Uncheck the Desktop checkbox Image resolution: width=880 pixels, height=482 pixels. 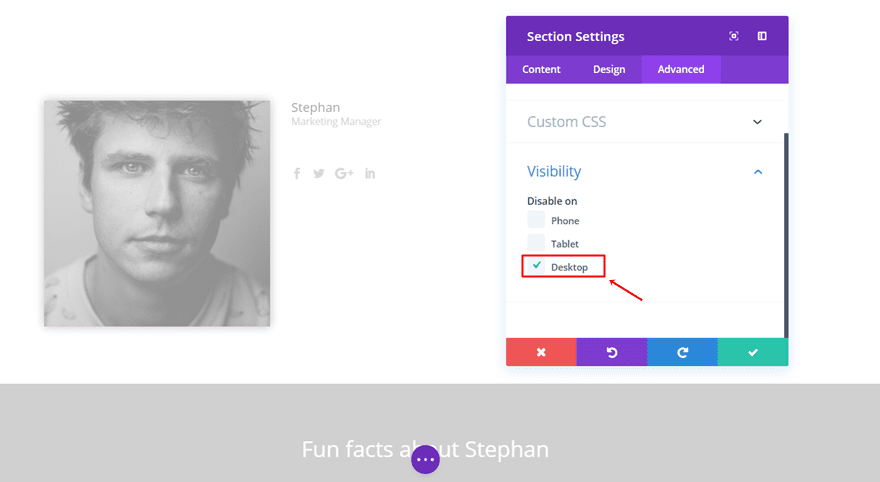pos(537,266)
